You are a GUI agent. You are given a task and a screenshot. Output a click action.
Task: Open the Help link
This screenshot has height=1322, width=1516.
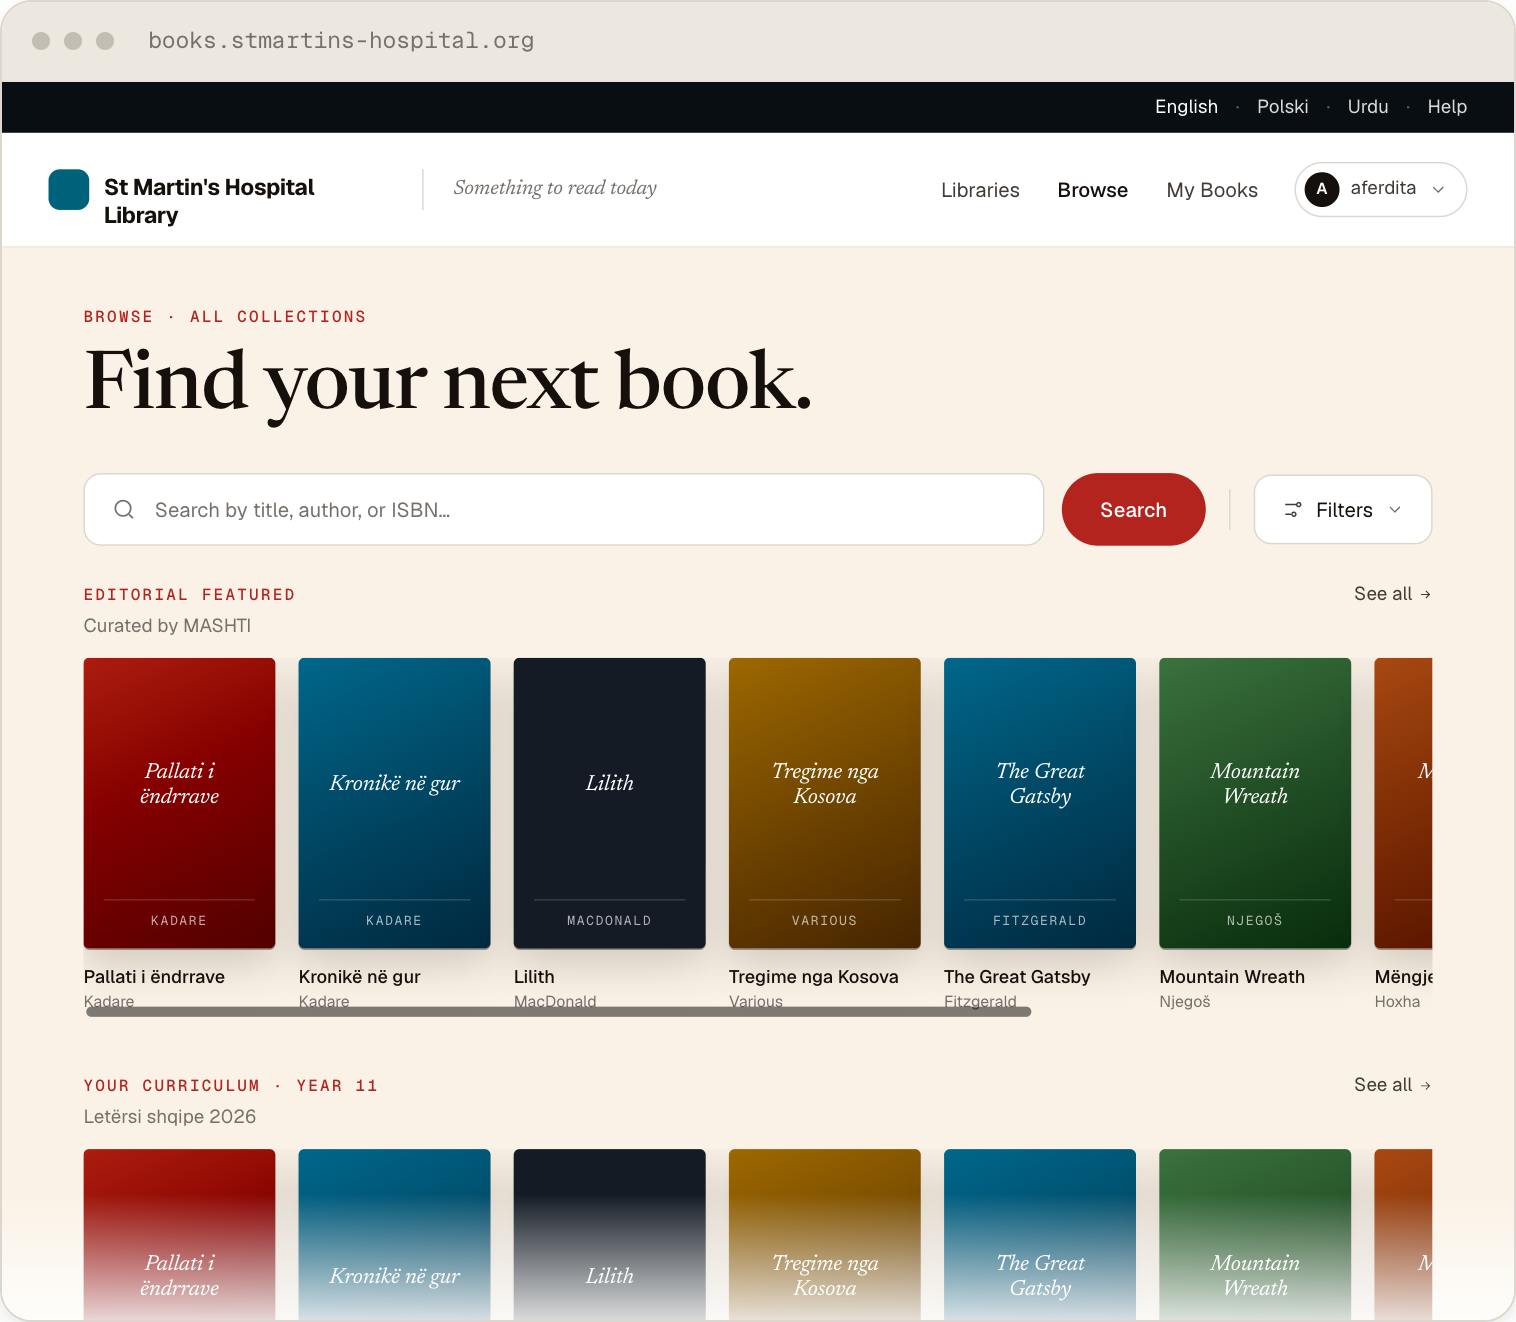tap(1447, 107)
